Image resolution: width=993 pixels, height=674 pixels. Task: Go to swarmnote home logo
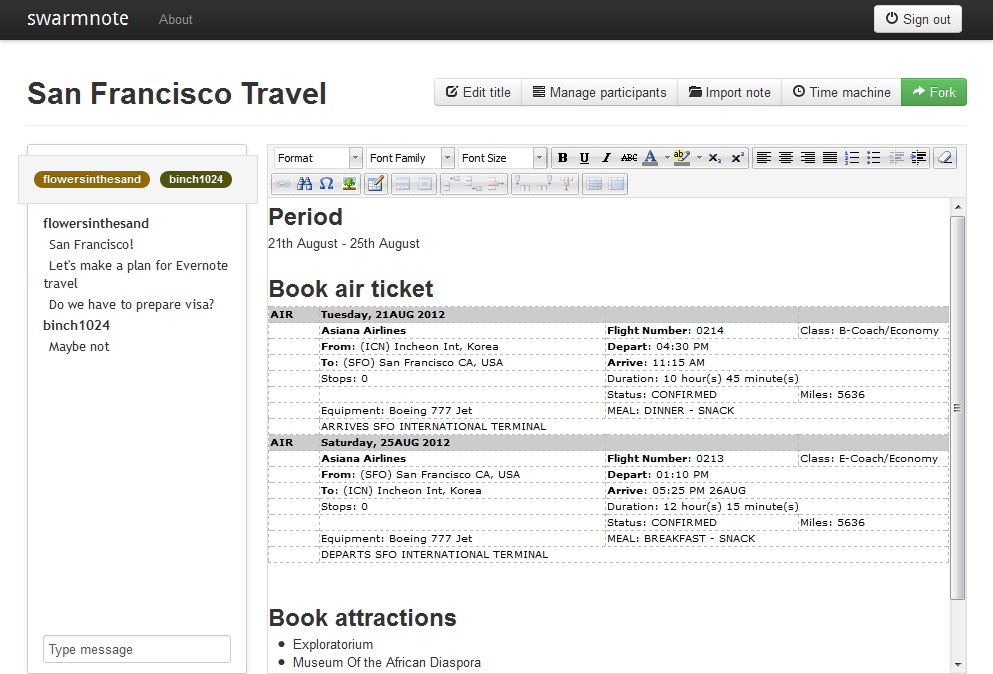click(78, 18)
